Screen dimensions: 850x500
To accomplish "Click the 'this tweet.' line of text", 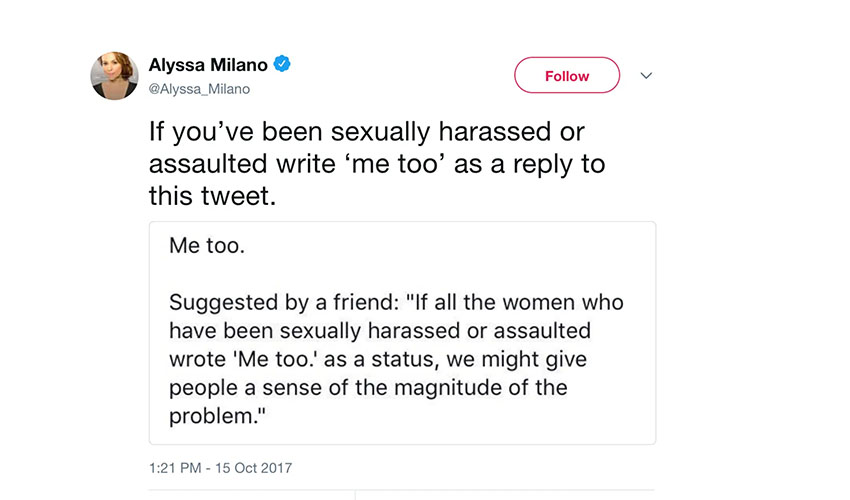I will (x=211, y=196).
